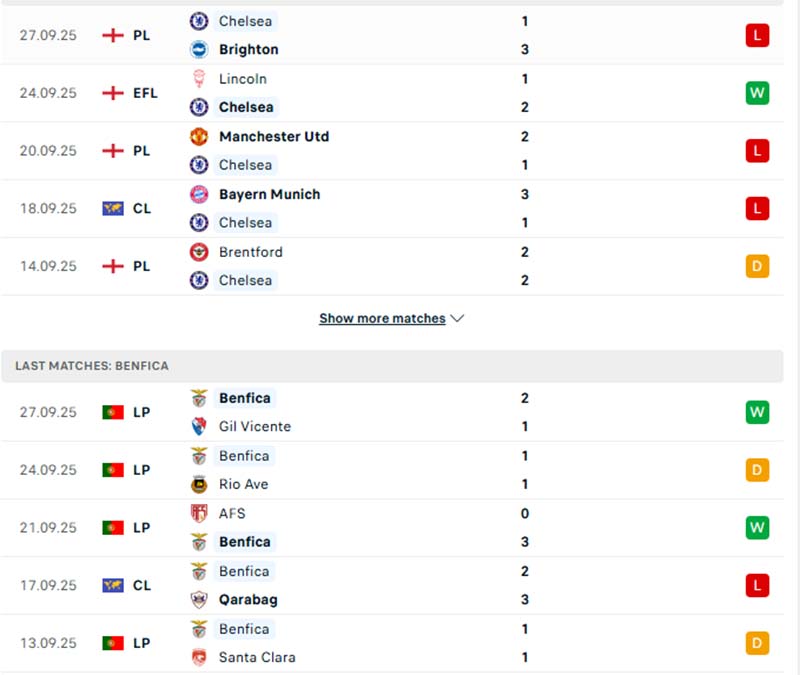
Task: Click the Gil Vicente crest icon
Action: click(199, 426)
